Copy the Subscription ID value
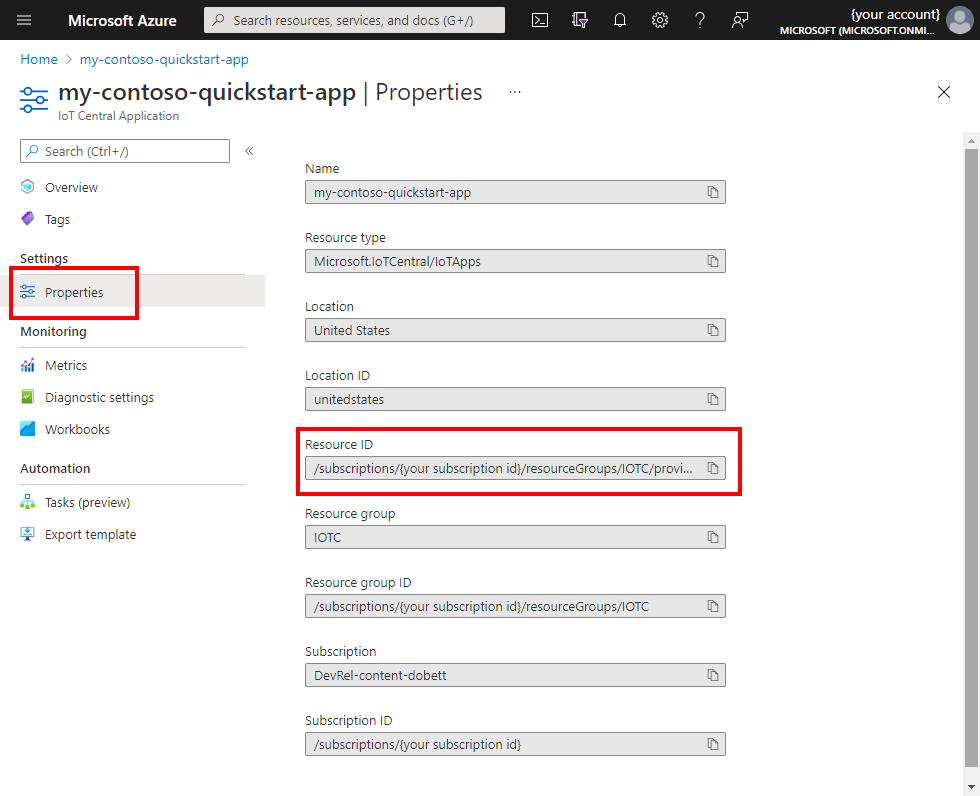 tap(713, 744)
